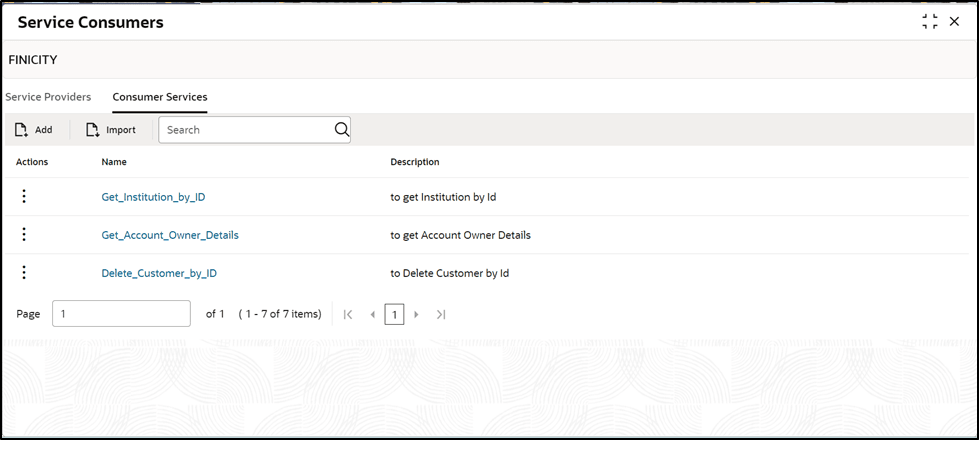The height and width of the screenshot is (472, 979).
Task: Go to next page arrow
Action: tap(416, 314)
